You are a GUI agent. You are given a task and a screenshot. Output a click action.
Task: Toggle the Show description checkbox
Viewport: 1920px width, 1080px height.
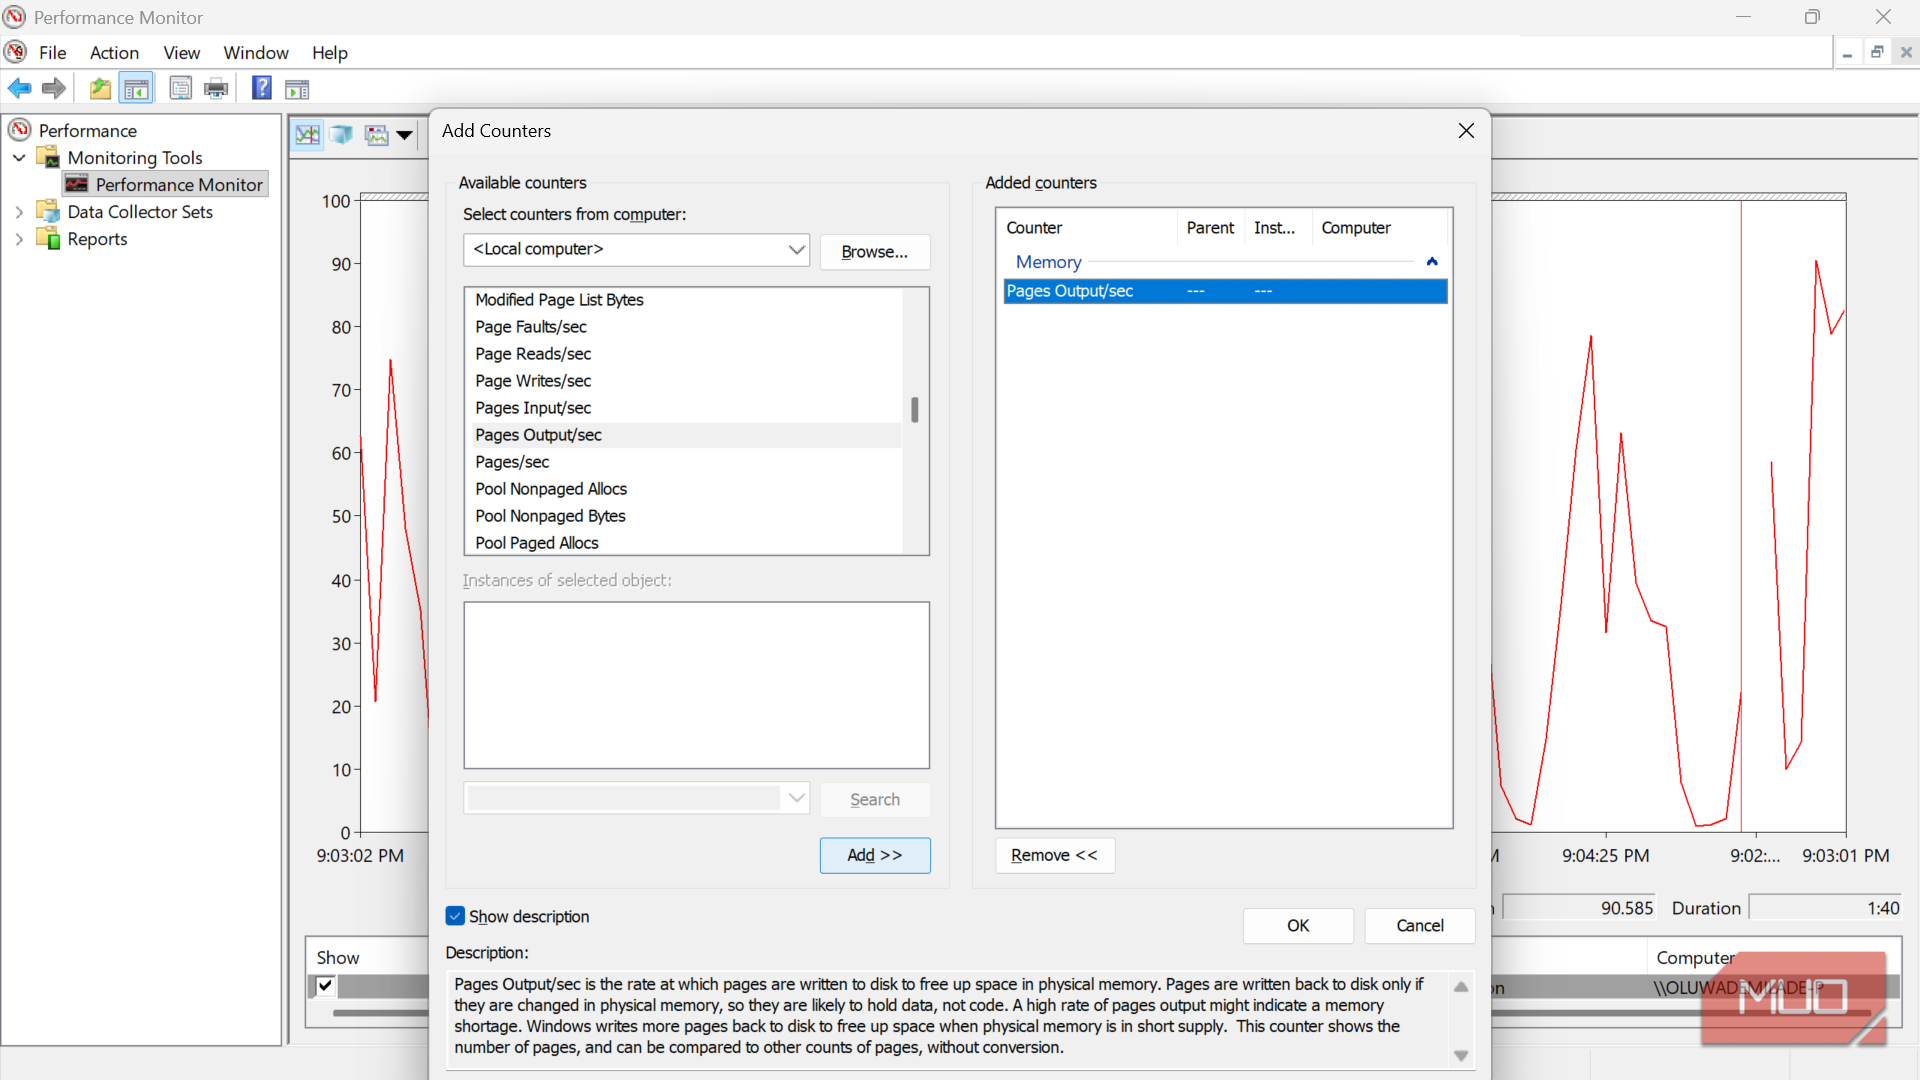pyautogui.click(x=455, y=916)
